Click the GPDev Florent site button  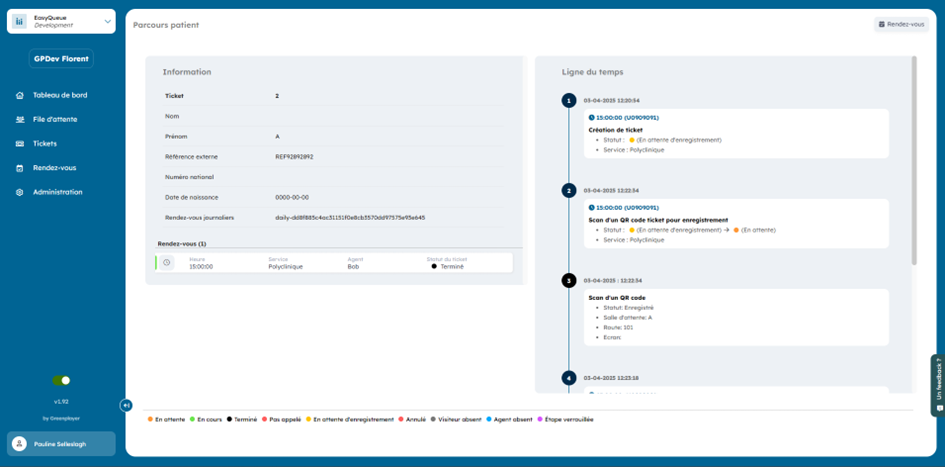(61, 59)
